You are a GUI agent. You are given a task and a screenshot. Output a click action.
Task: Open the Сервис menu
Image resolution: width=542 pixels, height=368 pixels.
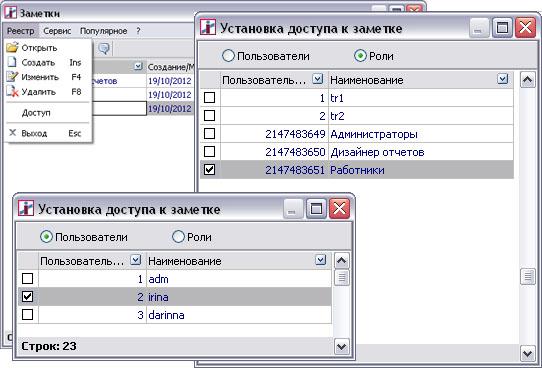point(57,31)
